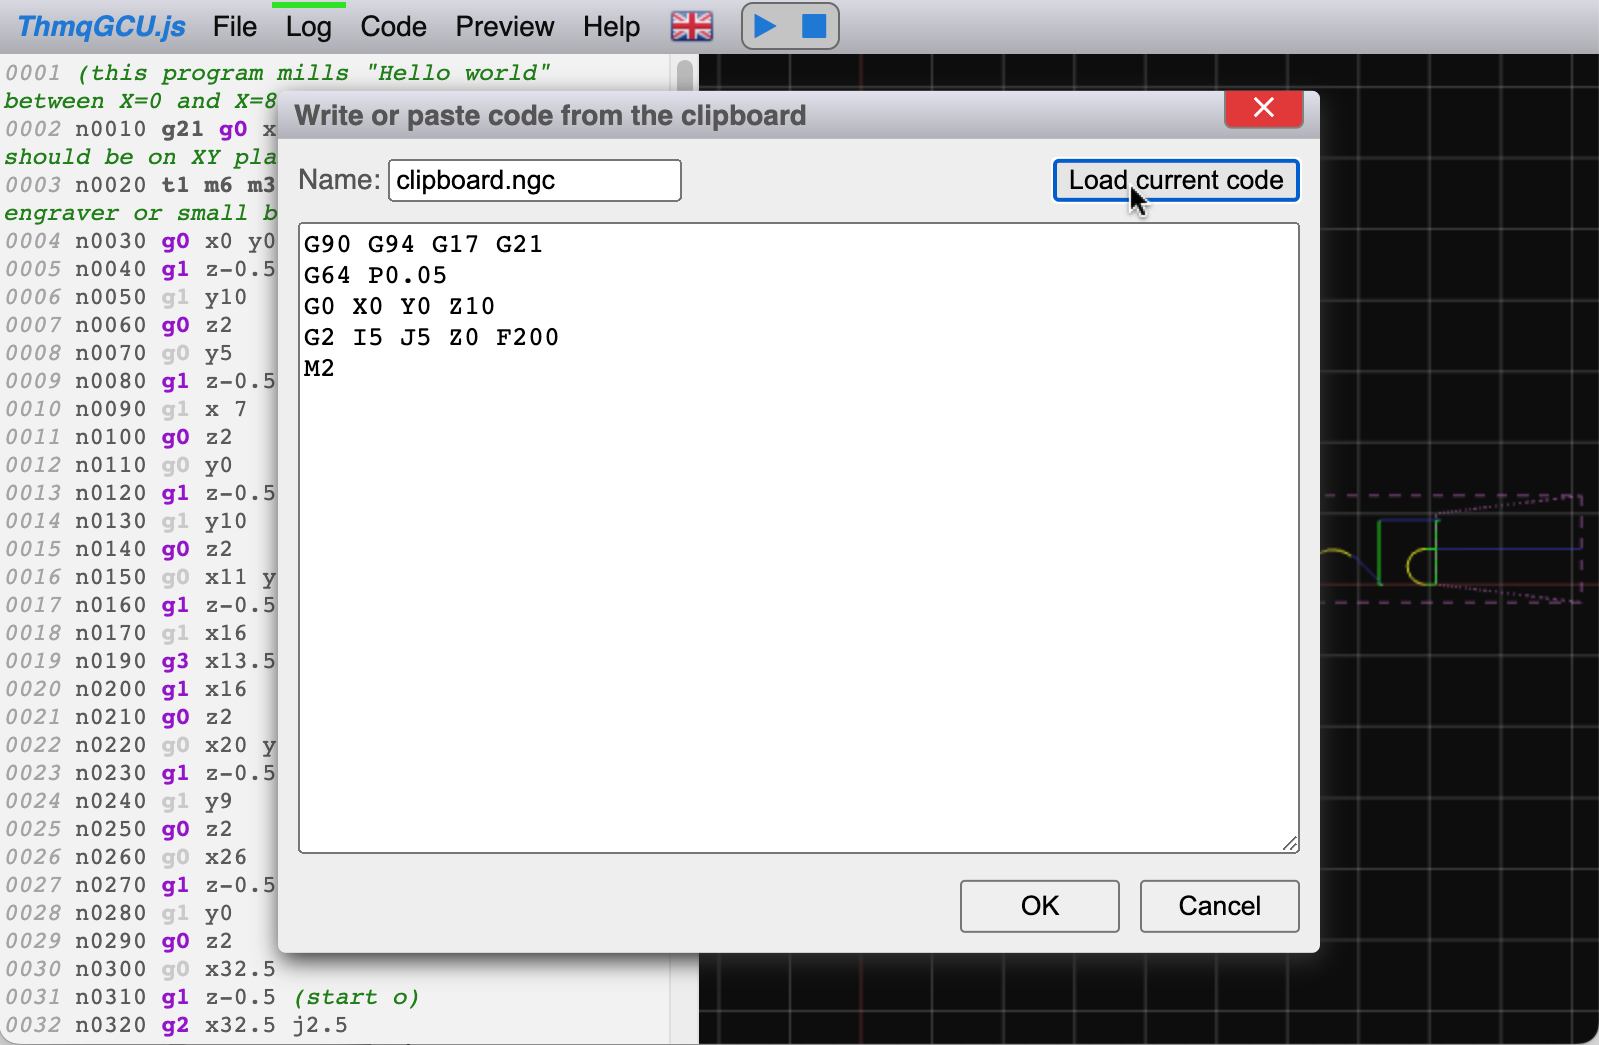This screenshot has height=1045, width=1599.
Task: Close the clipboard dialog with red X
Action: (x=1263, y=108)
